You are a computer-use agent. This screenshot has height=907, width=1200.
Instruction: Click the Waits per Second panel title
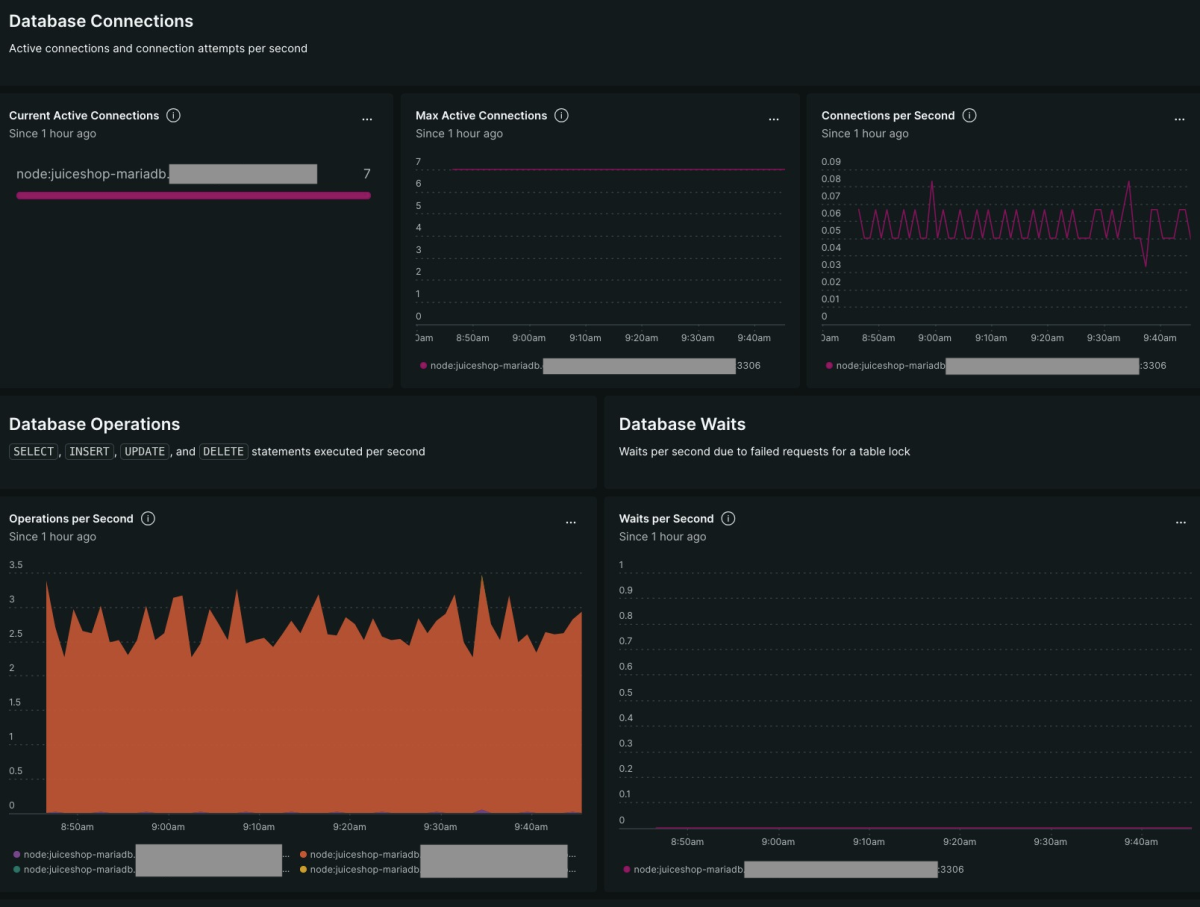click(x=666, y=518)
